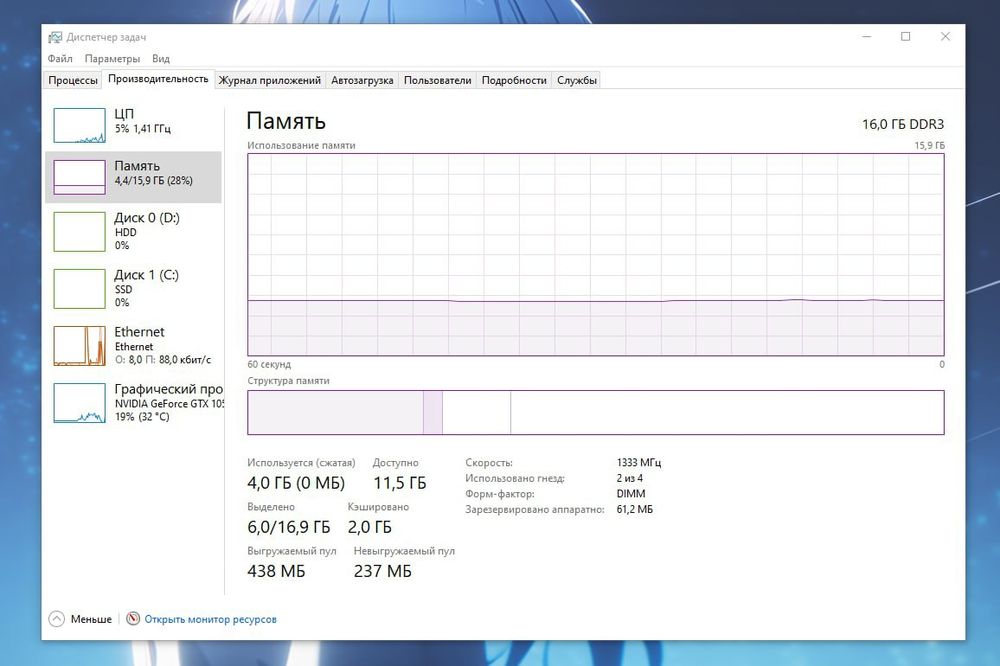Image resolution: width=1000 pixels, height=666 pixels.
Task: Click the 1333 МГц speed value
Action: pos(639,462)
